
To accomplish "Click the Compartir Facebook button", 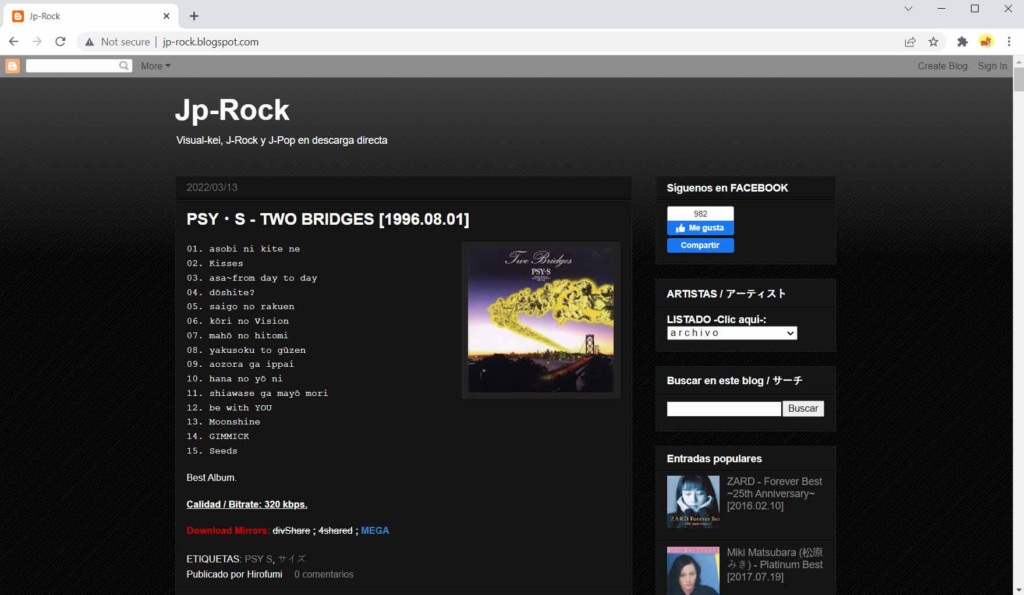I will tap(700, 246).
